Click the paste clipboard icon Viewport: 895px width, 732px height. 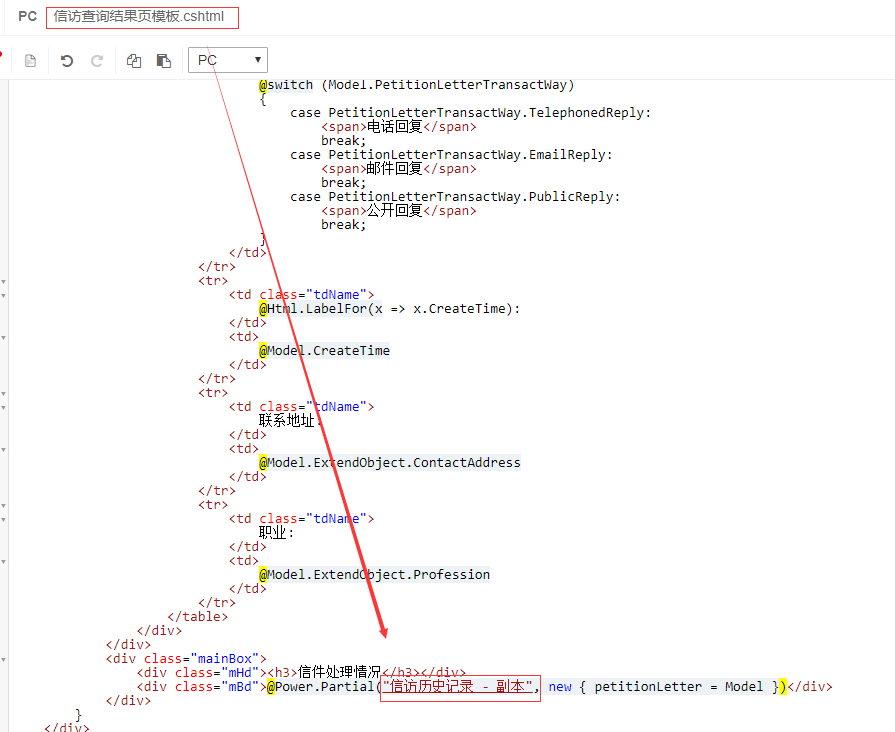pyautogui.click(x=163, y=61)
